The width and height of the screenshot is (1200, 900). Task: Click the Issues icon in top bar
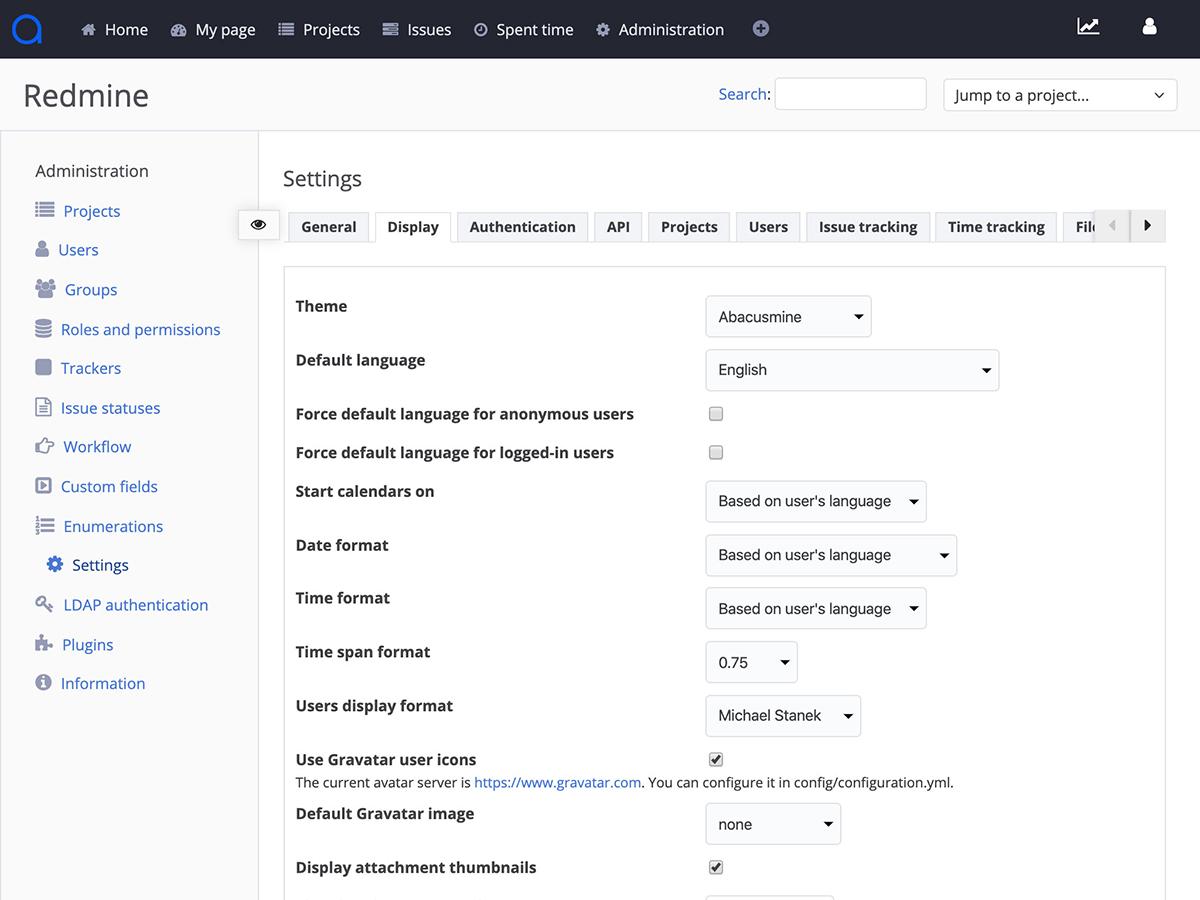(x=391, y=30)
